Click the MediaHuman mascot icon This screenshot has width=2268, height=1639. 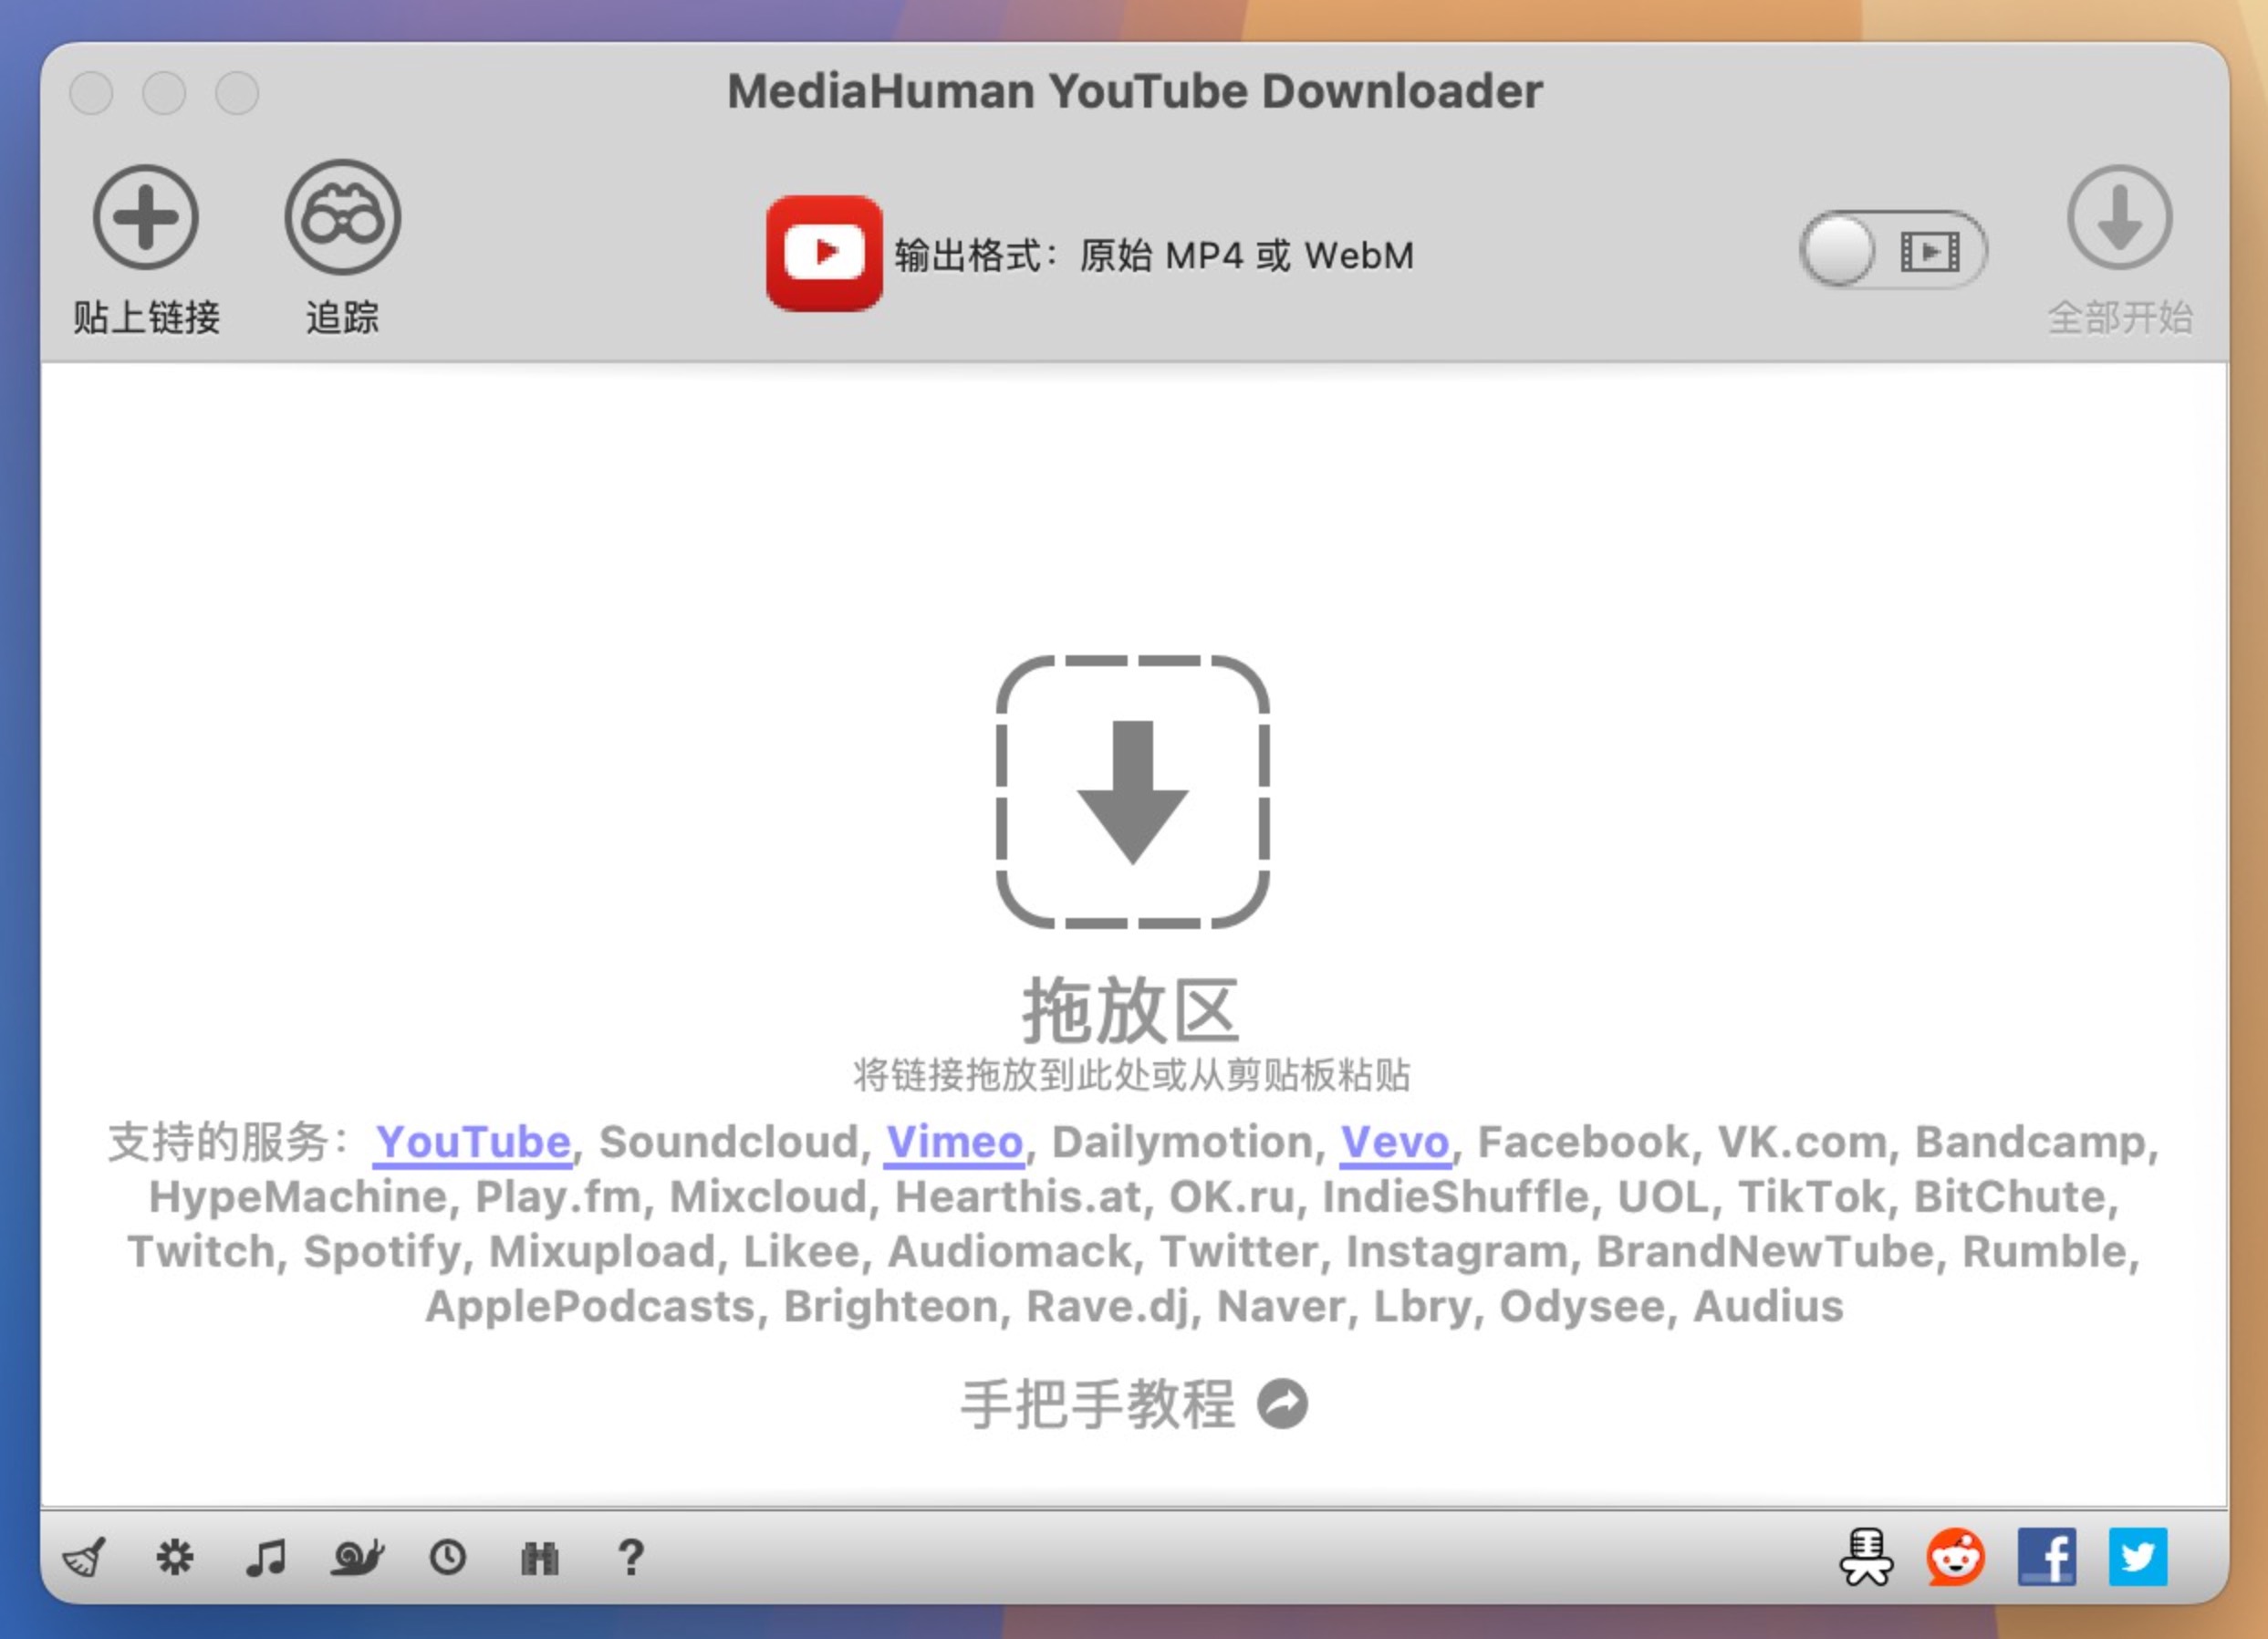click(1865, 1556)
